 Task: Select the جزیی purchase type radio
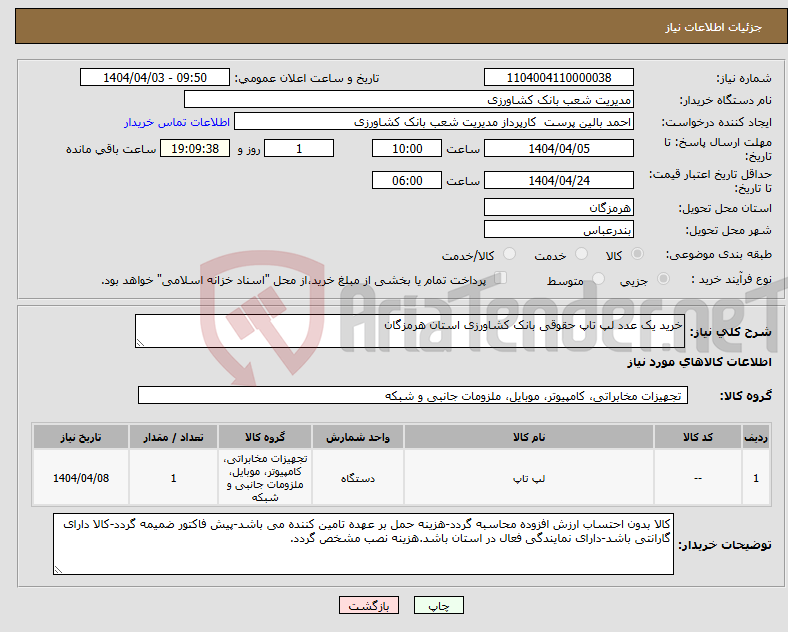tap(663, 278)
